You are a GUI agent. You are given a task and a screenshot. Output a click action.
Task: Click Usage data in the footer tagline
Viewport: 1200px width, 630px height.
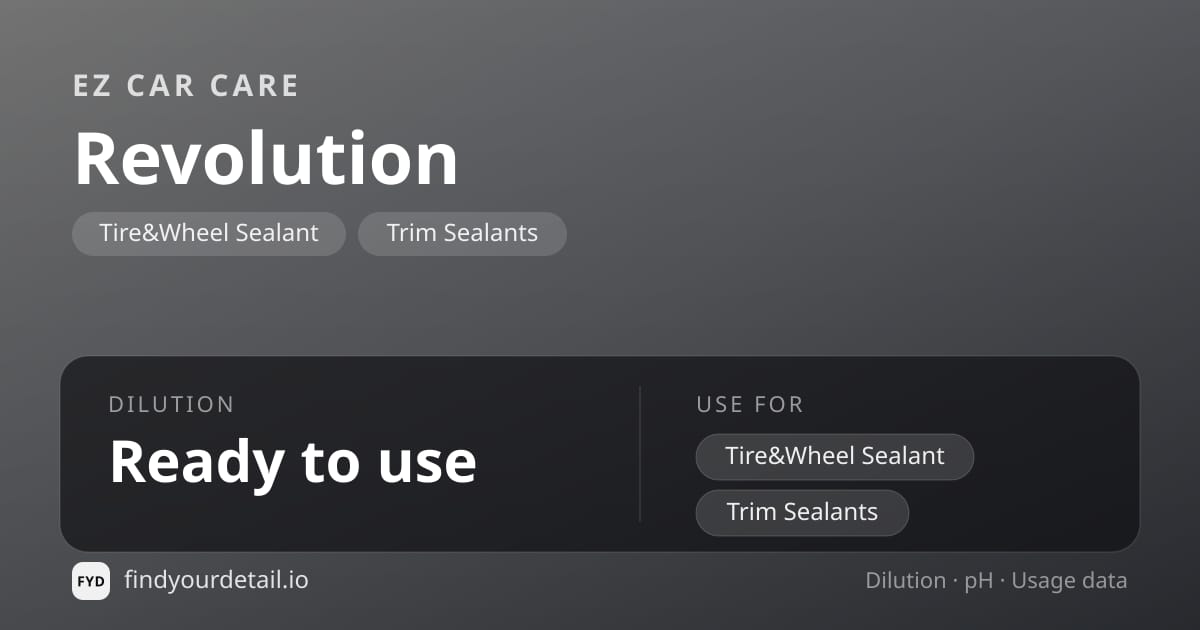1069,582
